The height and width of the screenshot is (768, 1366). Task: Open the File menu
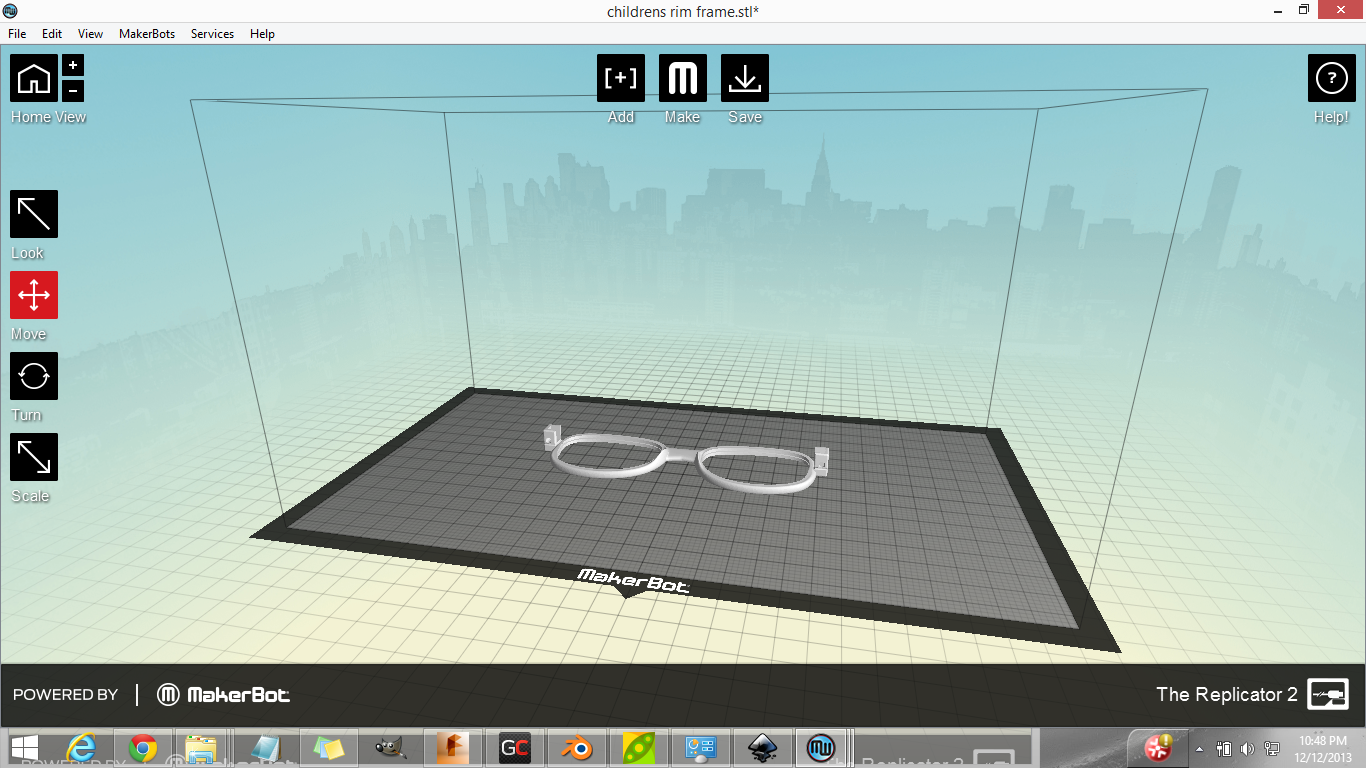[x=17, y=33]
